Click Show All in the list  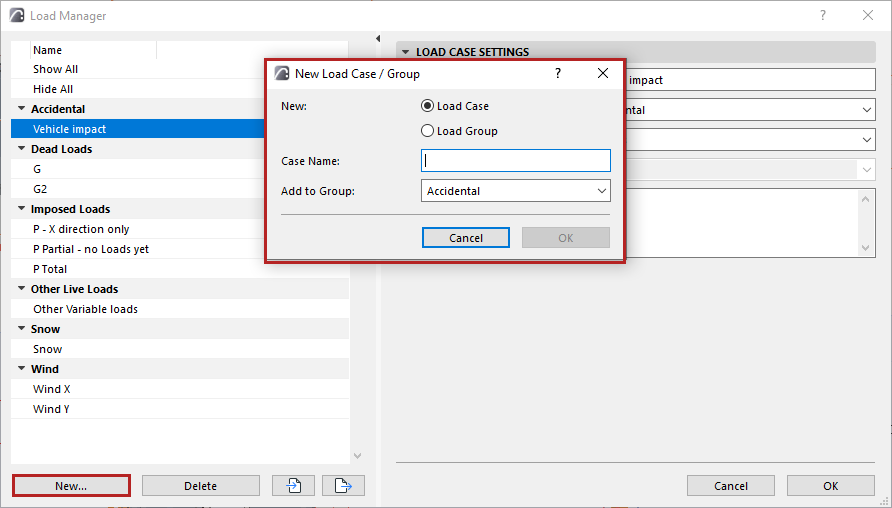tap(55, 69)
